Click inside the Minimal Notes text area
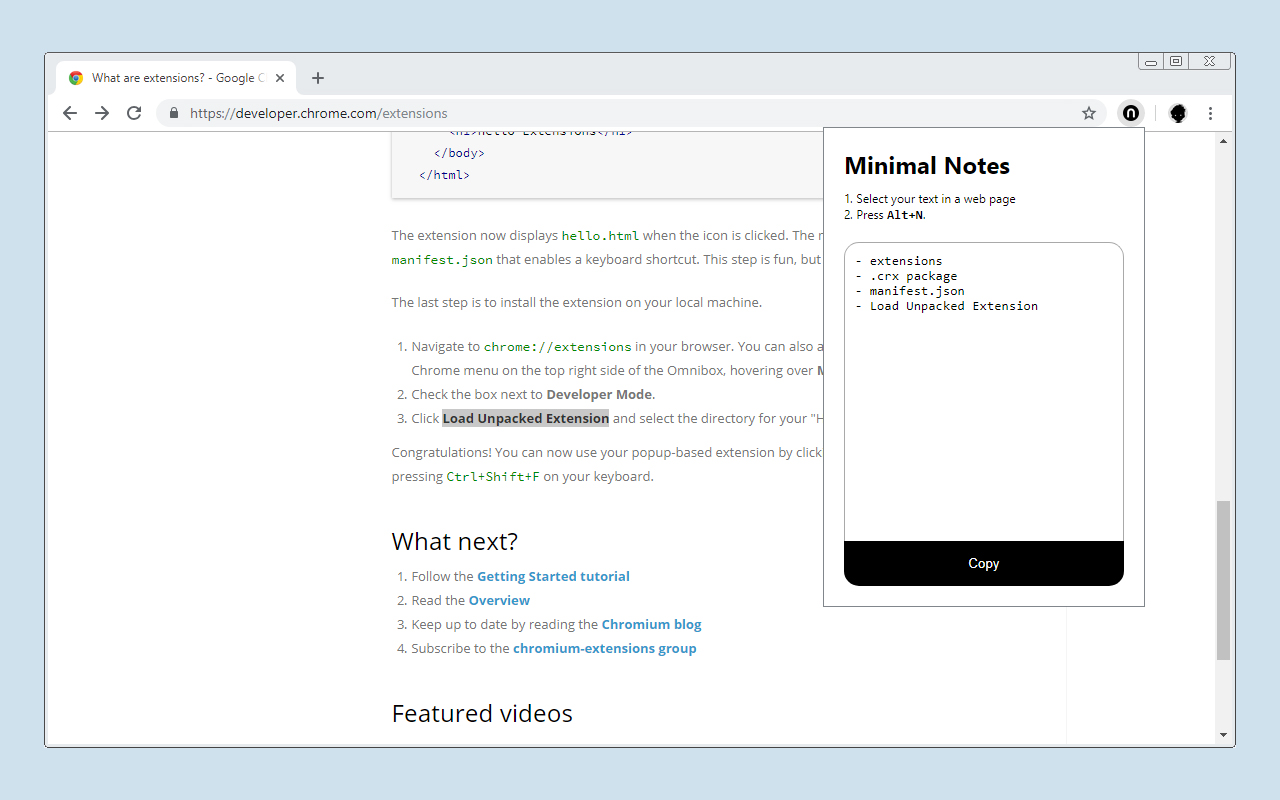Screen dimensions: 1280x800 (983, 390)
